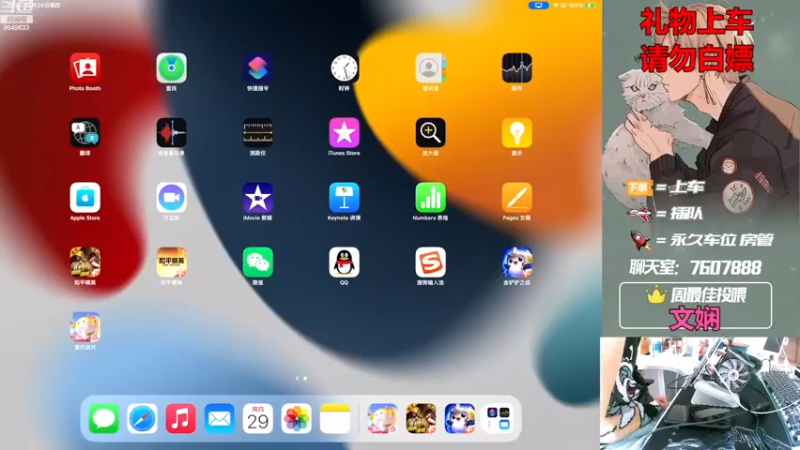The width and height of the screenshot is (800, 450).
Task: Open 金铲铲之战 penguin icon in dock
Action: [460, 418]
